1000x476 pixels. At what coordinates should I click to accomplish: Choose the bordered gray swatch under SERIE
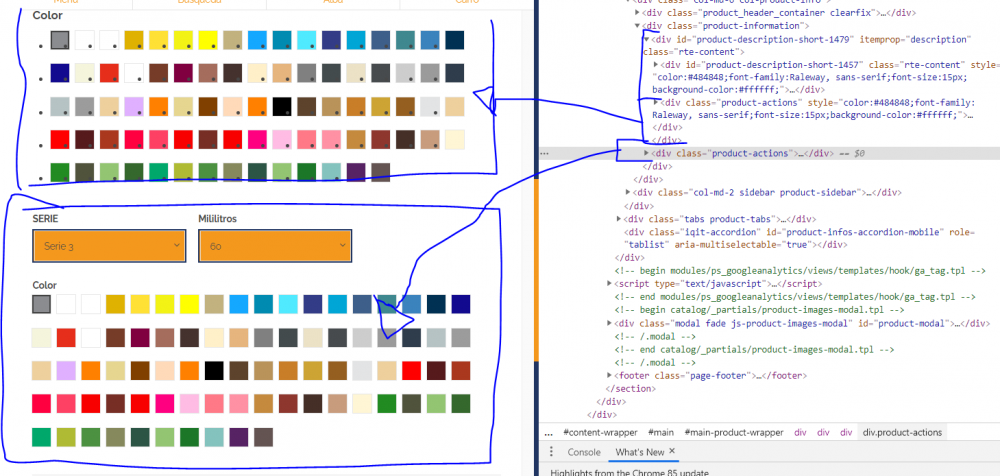[x=41, y=304]
